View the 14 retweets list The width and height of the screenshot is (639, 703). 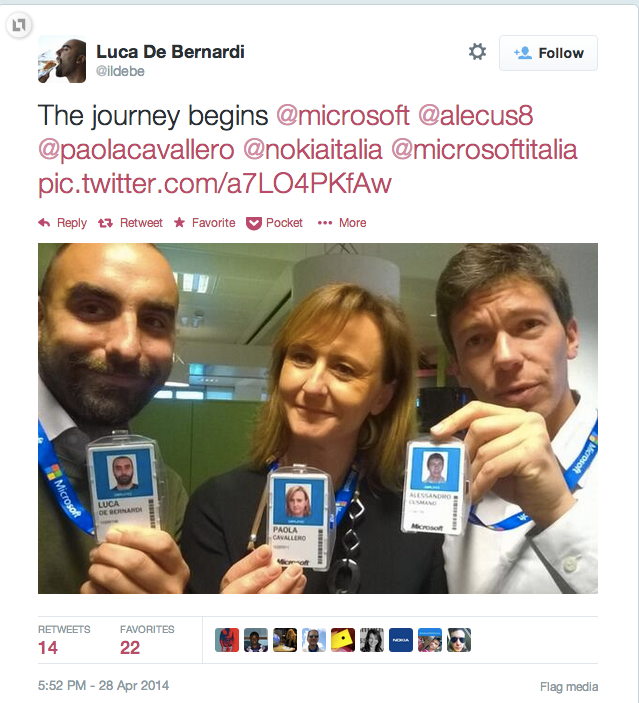coord(64,640)
